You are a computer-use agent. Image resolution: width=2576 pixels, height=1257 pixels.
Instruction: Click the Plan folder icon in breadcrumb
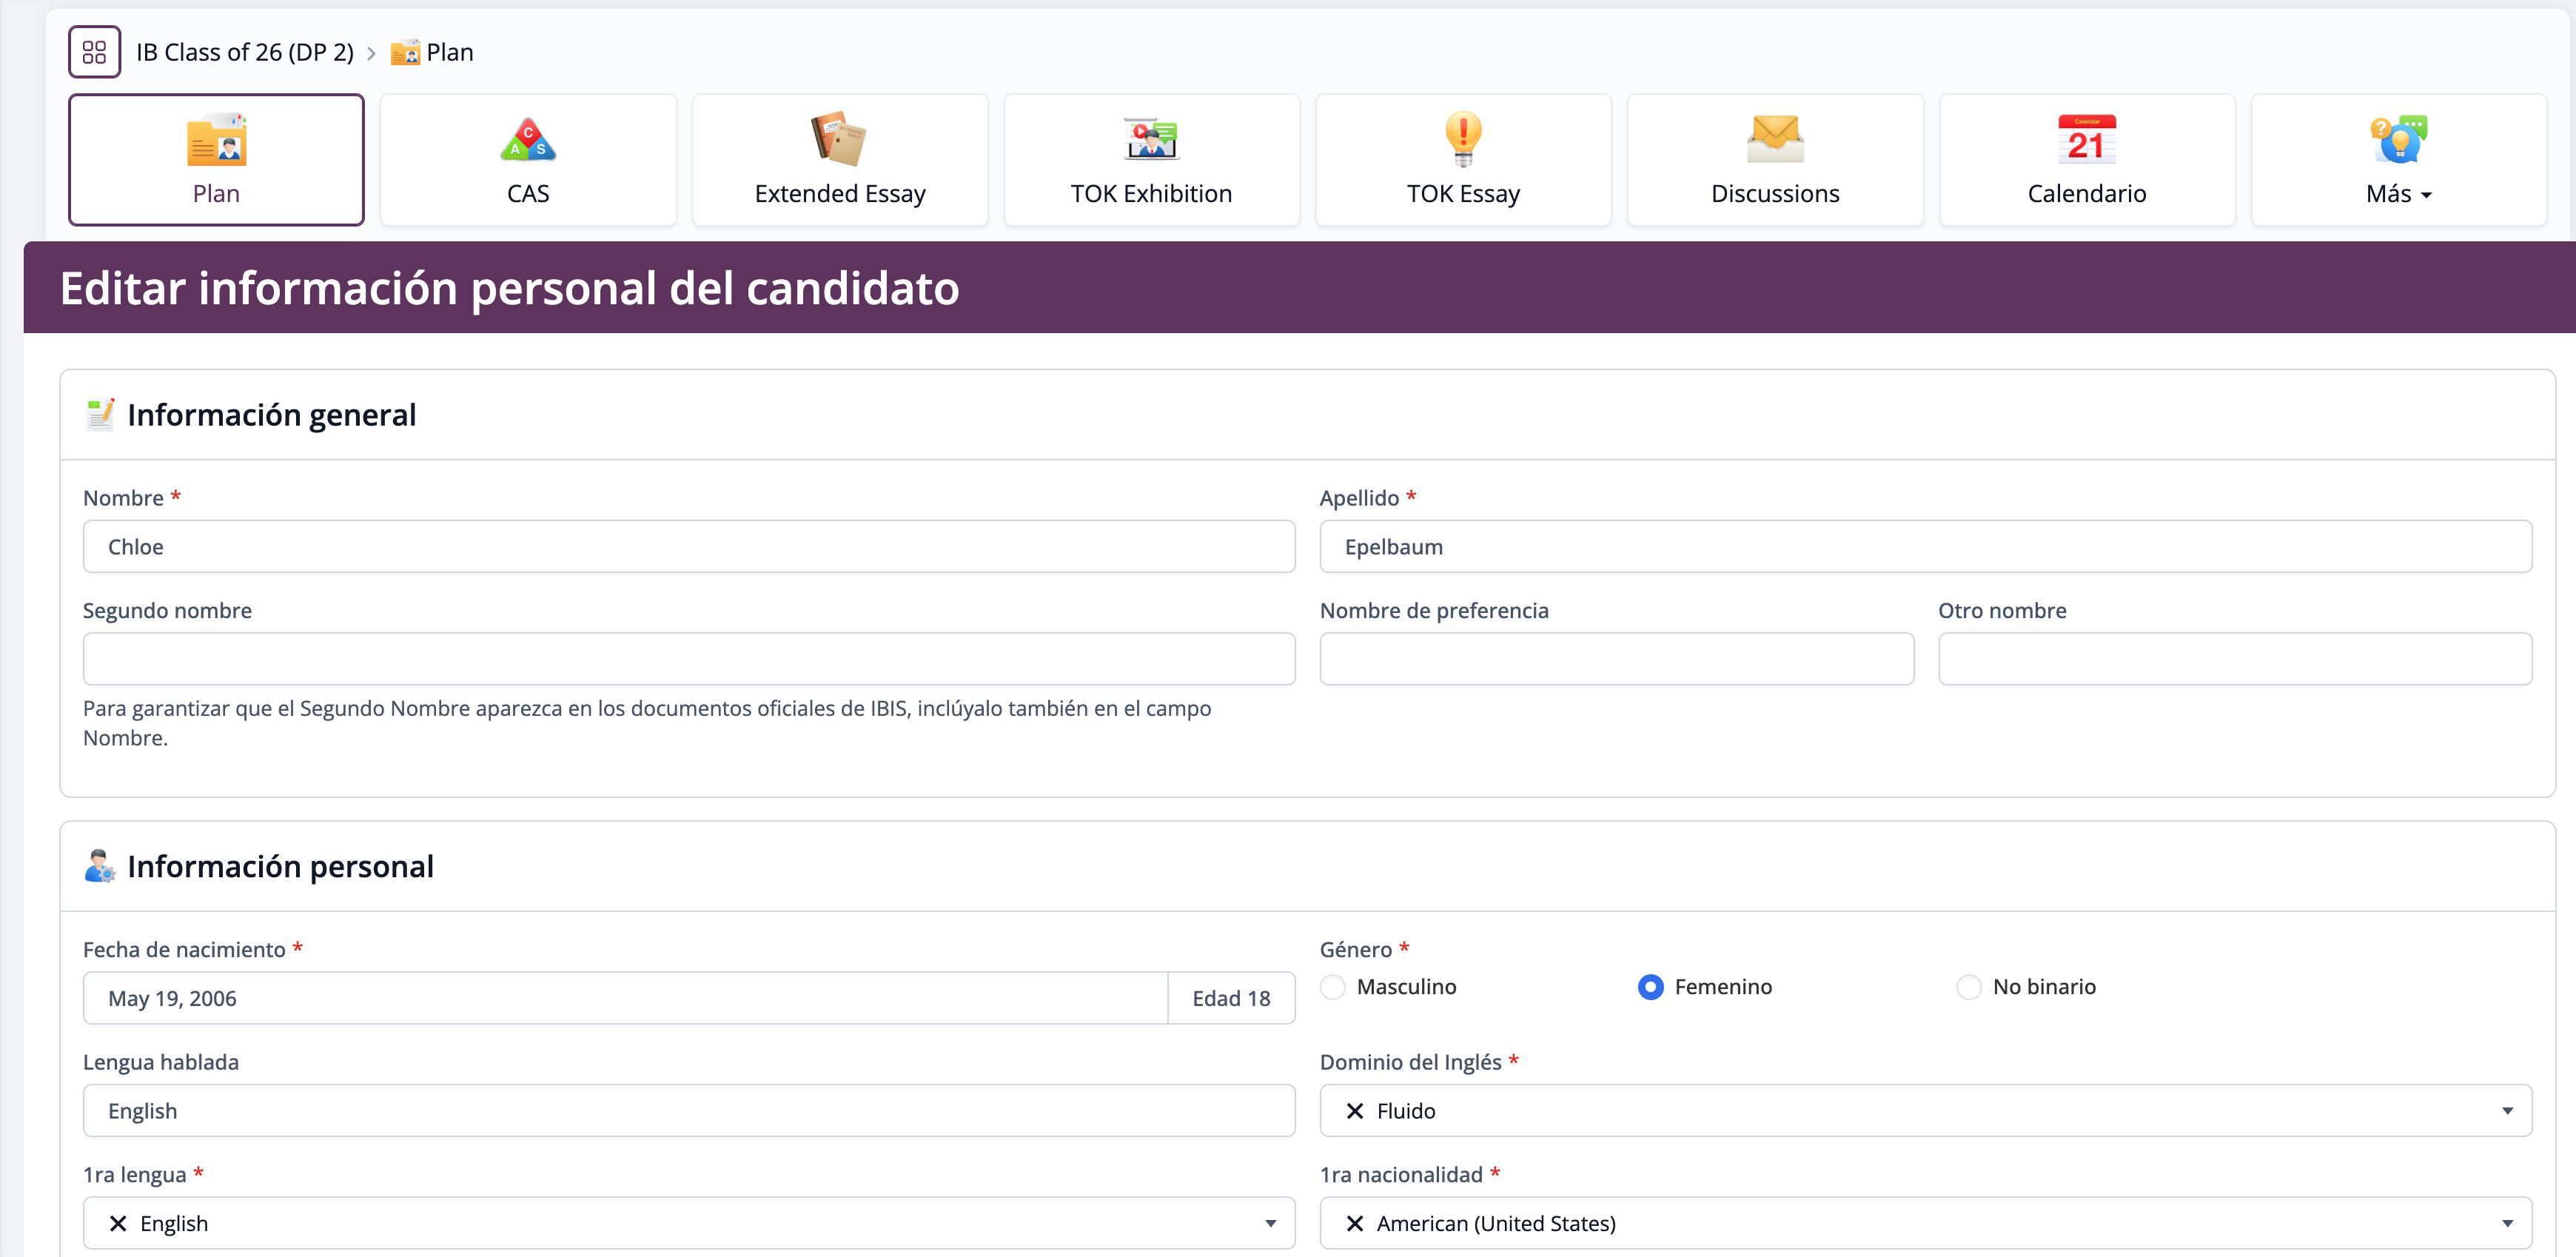(405, 52)
